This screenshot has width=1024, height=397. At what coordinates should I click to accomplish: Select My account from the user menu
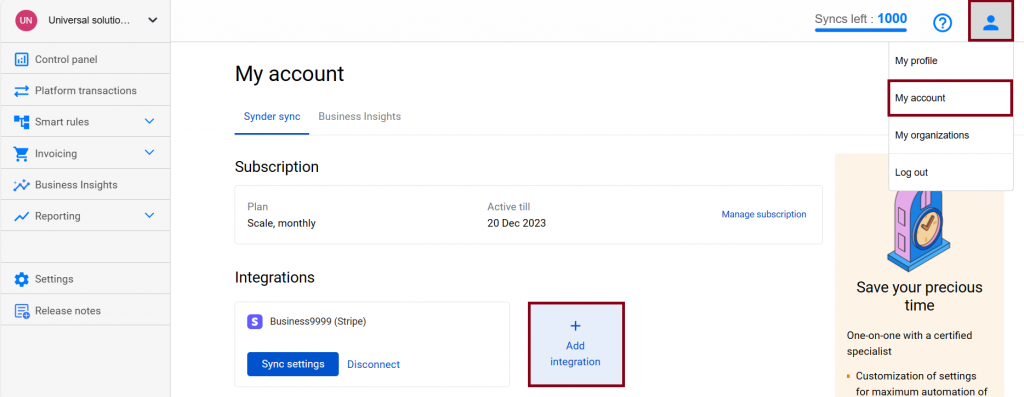click(x=950, y=98)
